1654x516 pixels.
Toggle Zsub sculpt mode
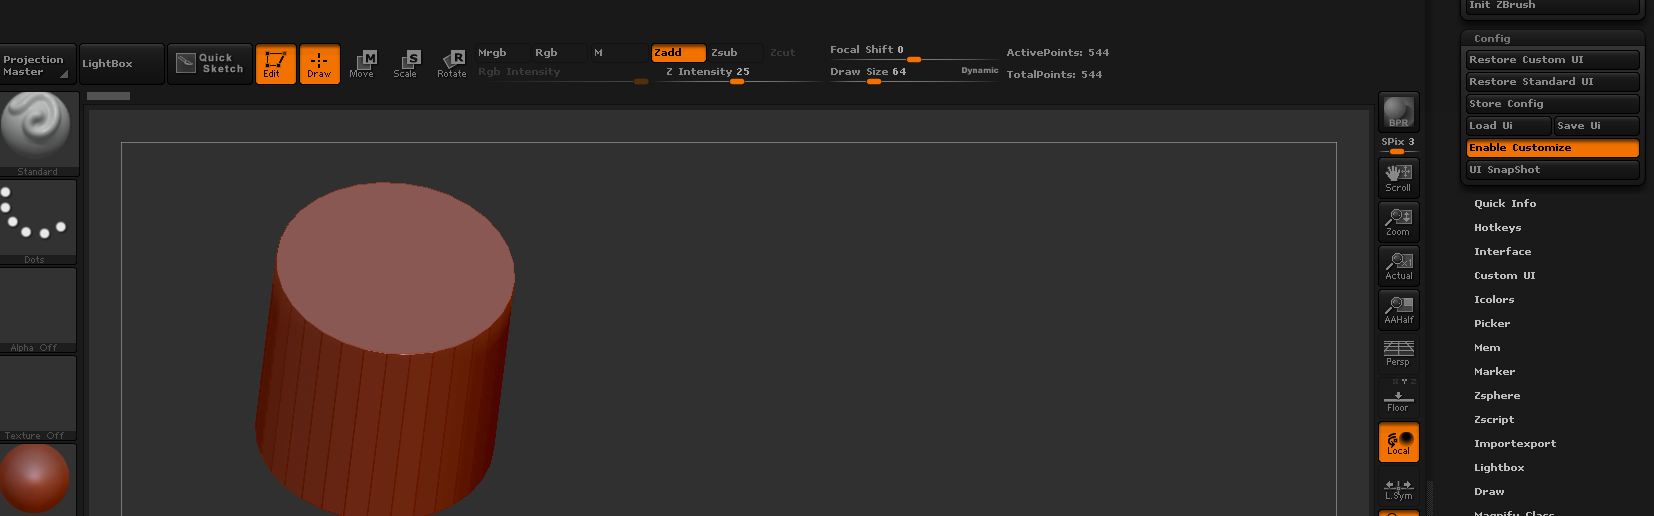click(735, 53)
